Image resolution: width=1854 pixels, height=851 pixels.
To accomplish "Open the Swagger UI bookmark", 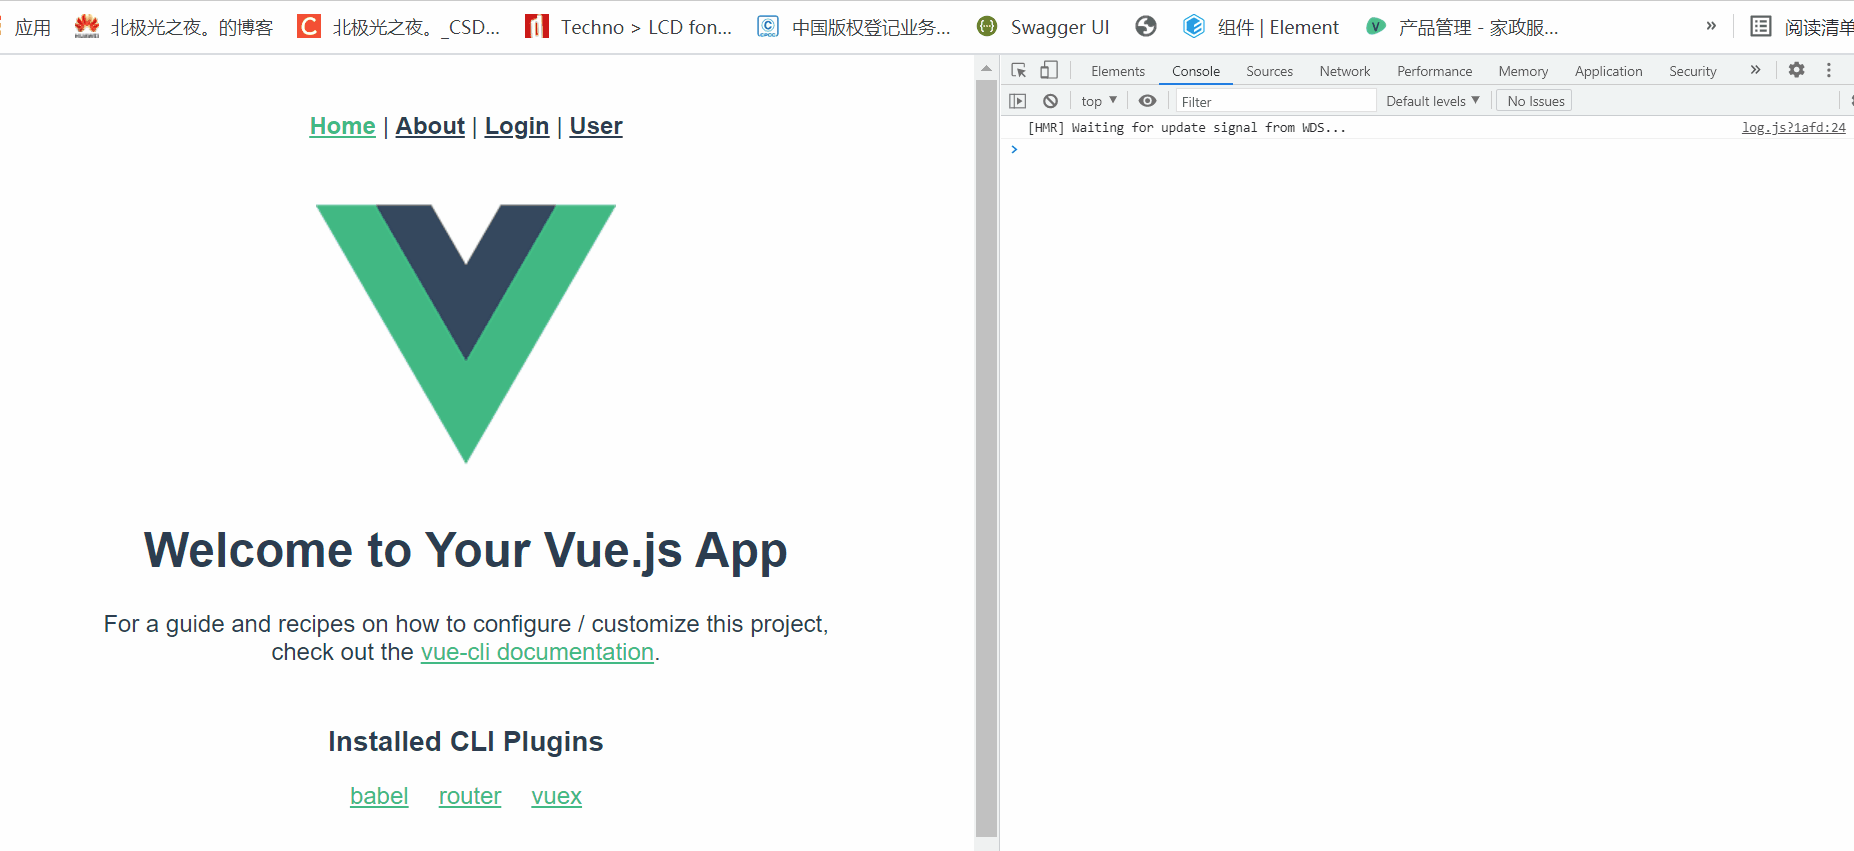I will (1043, 27).
